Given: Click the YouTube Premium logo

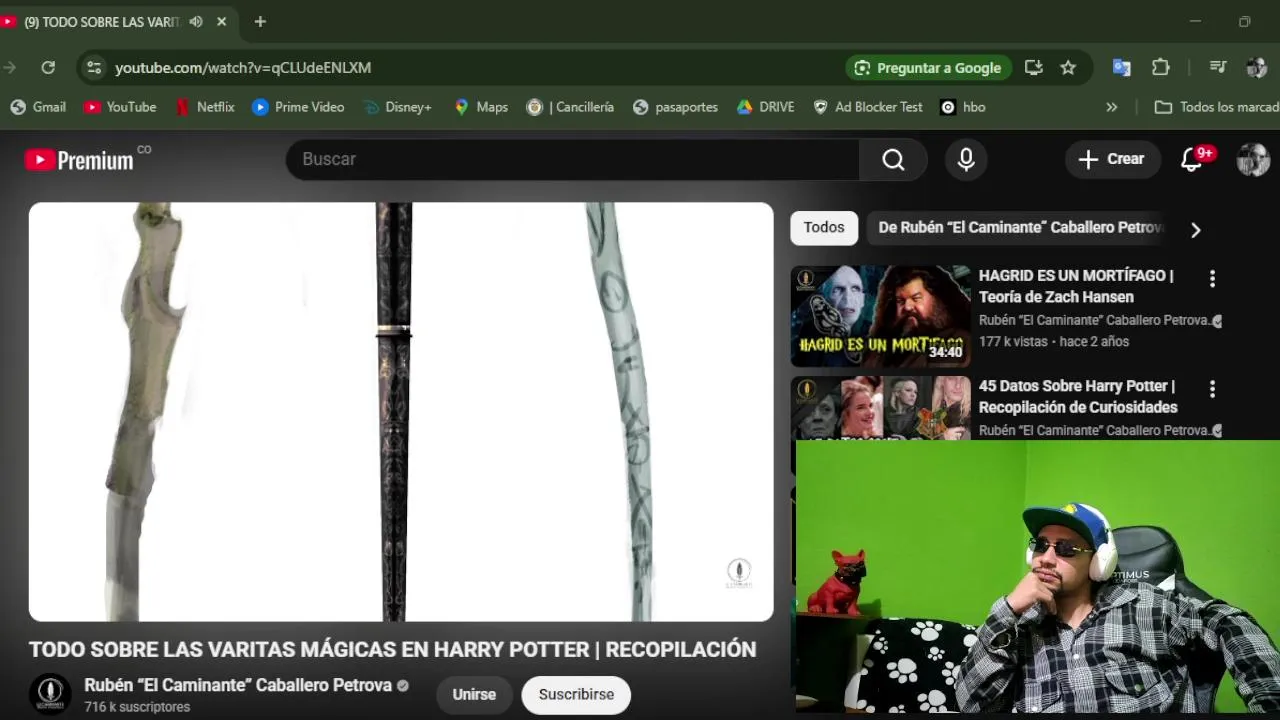Looking at the screenshot, I should click(79, 160).
